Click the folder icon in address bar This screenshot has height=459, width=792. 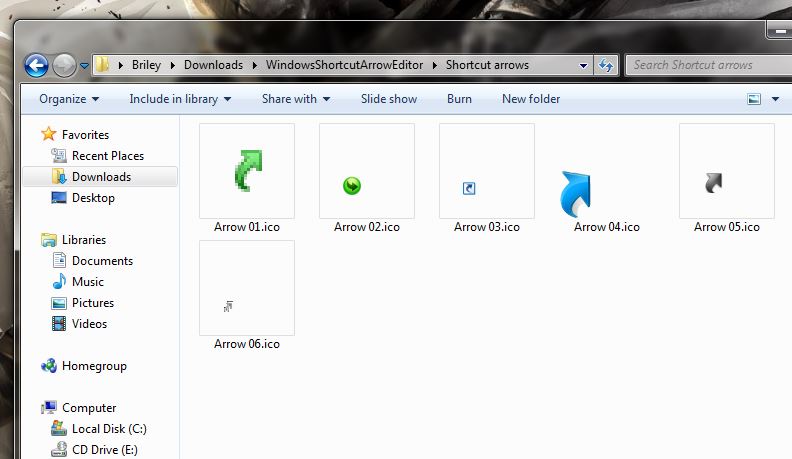[103, 65]
